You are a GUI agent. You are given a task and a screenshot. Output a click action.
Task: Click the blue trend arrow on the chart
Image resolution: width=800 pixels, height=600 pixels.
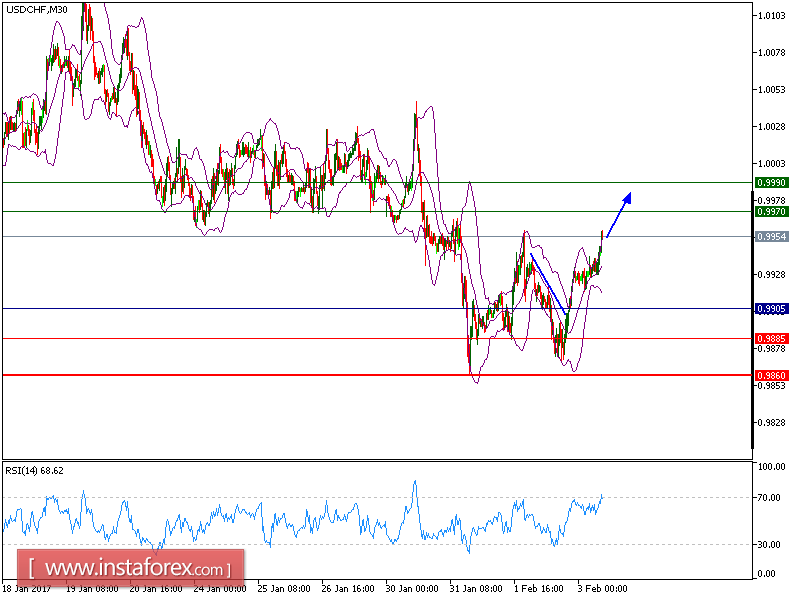(x=620, y=215)
